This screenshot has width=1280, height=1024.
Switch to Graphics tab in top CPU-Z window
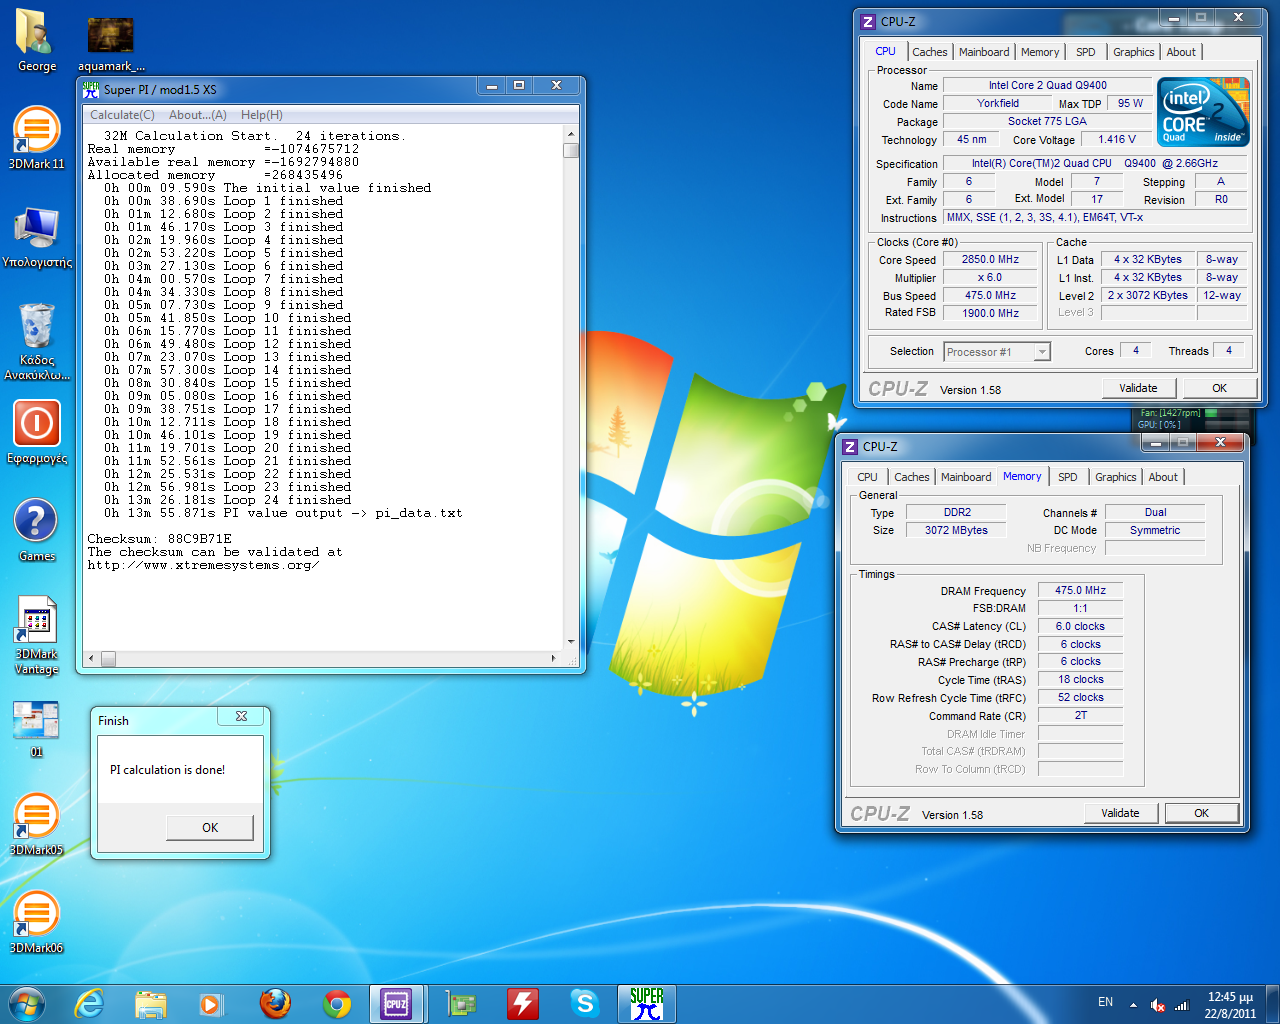click(1134, 52)
